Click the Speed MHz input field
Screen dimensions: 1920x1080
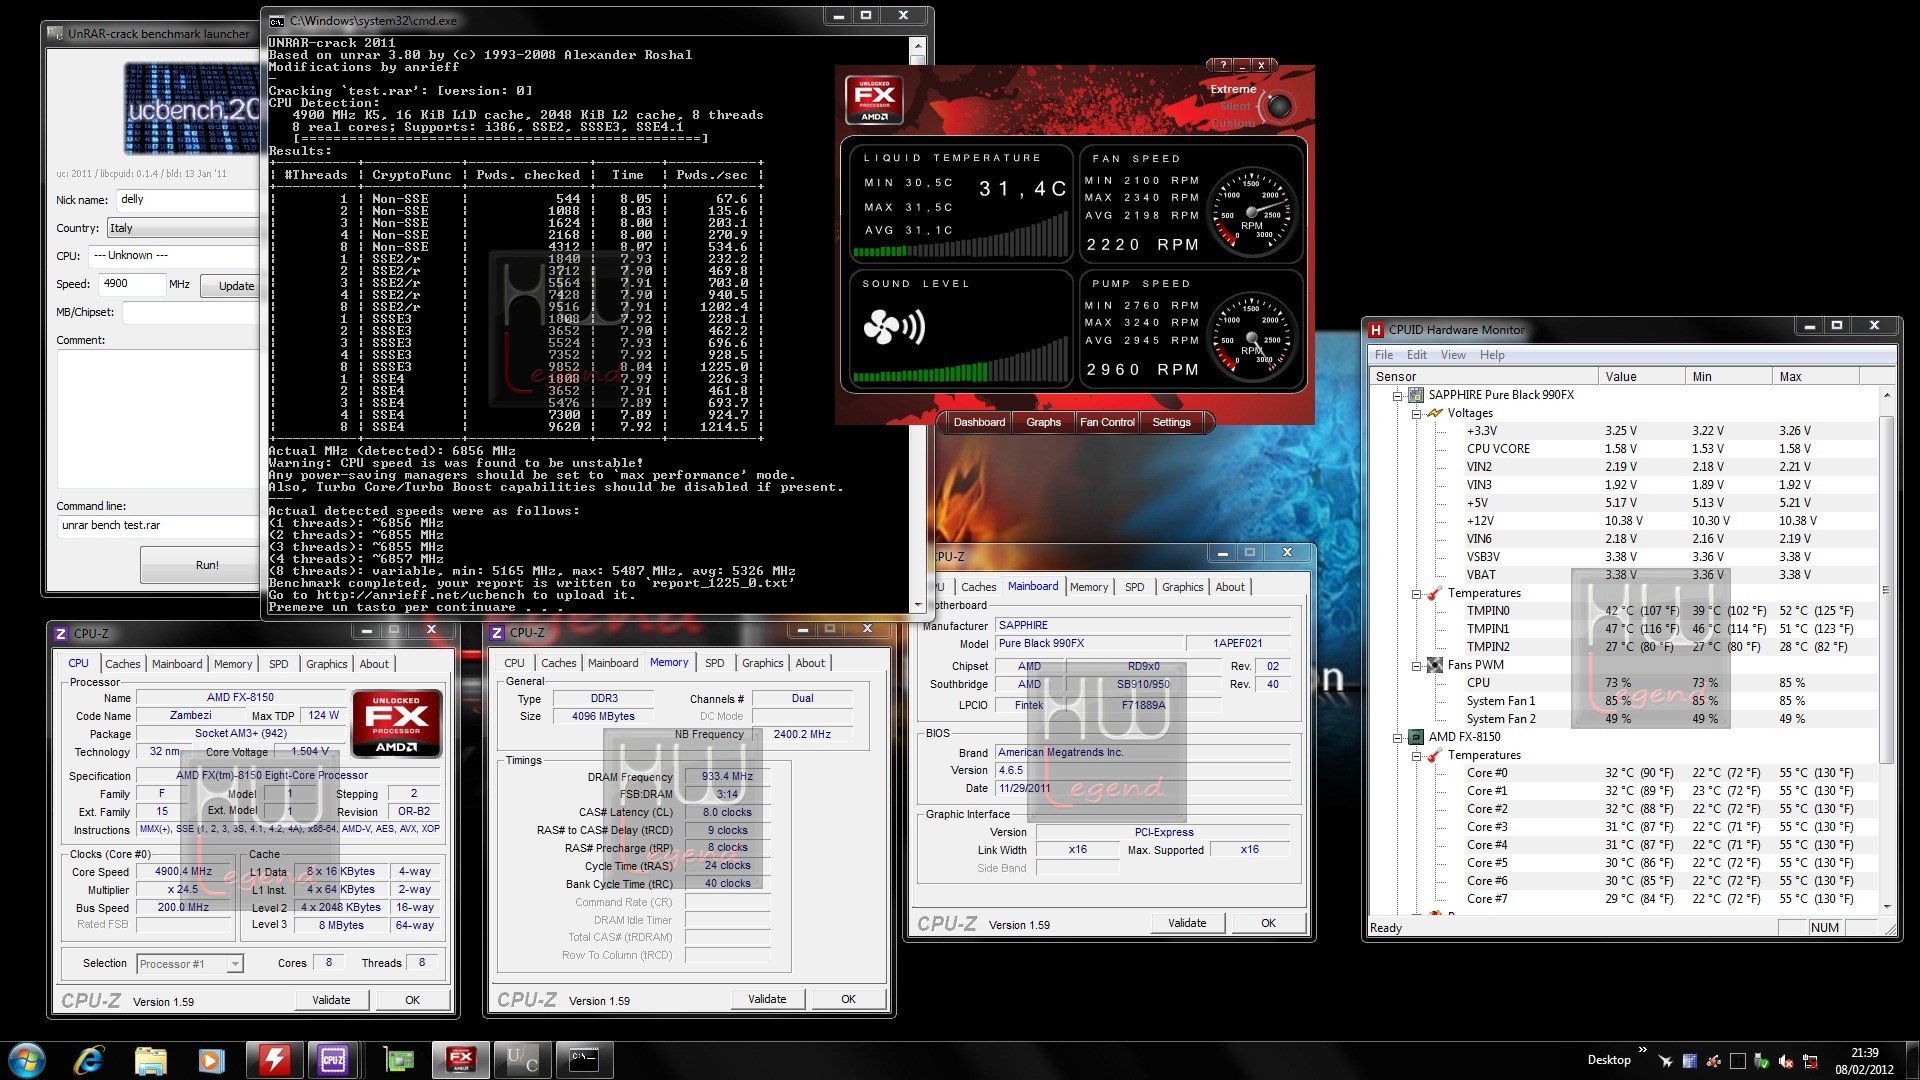click(x=131, y=284)
